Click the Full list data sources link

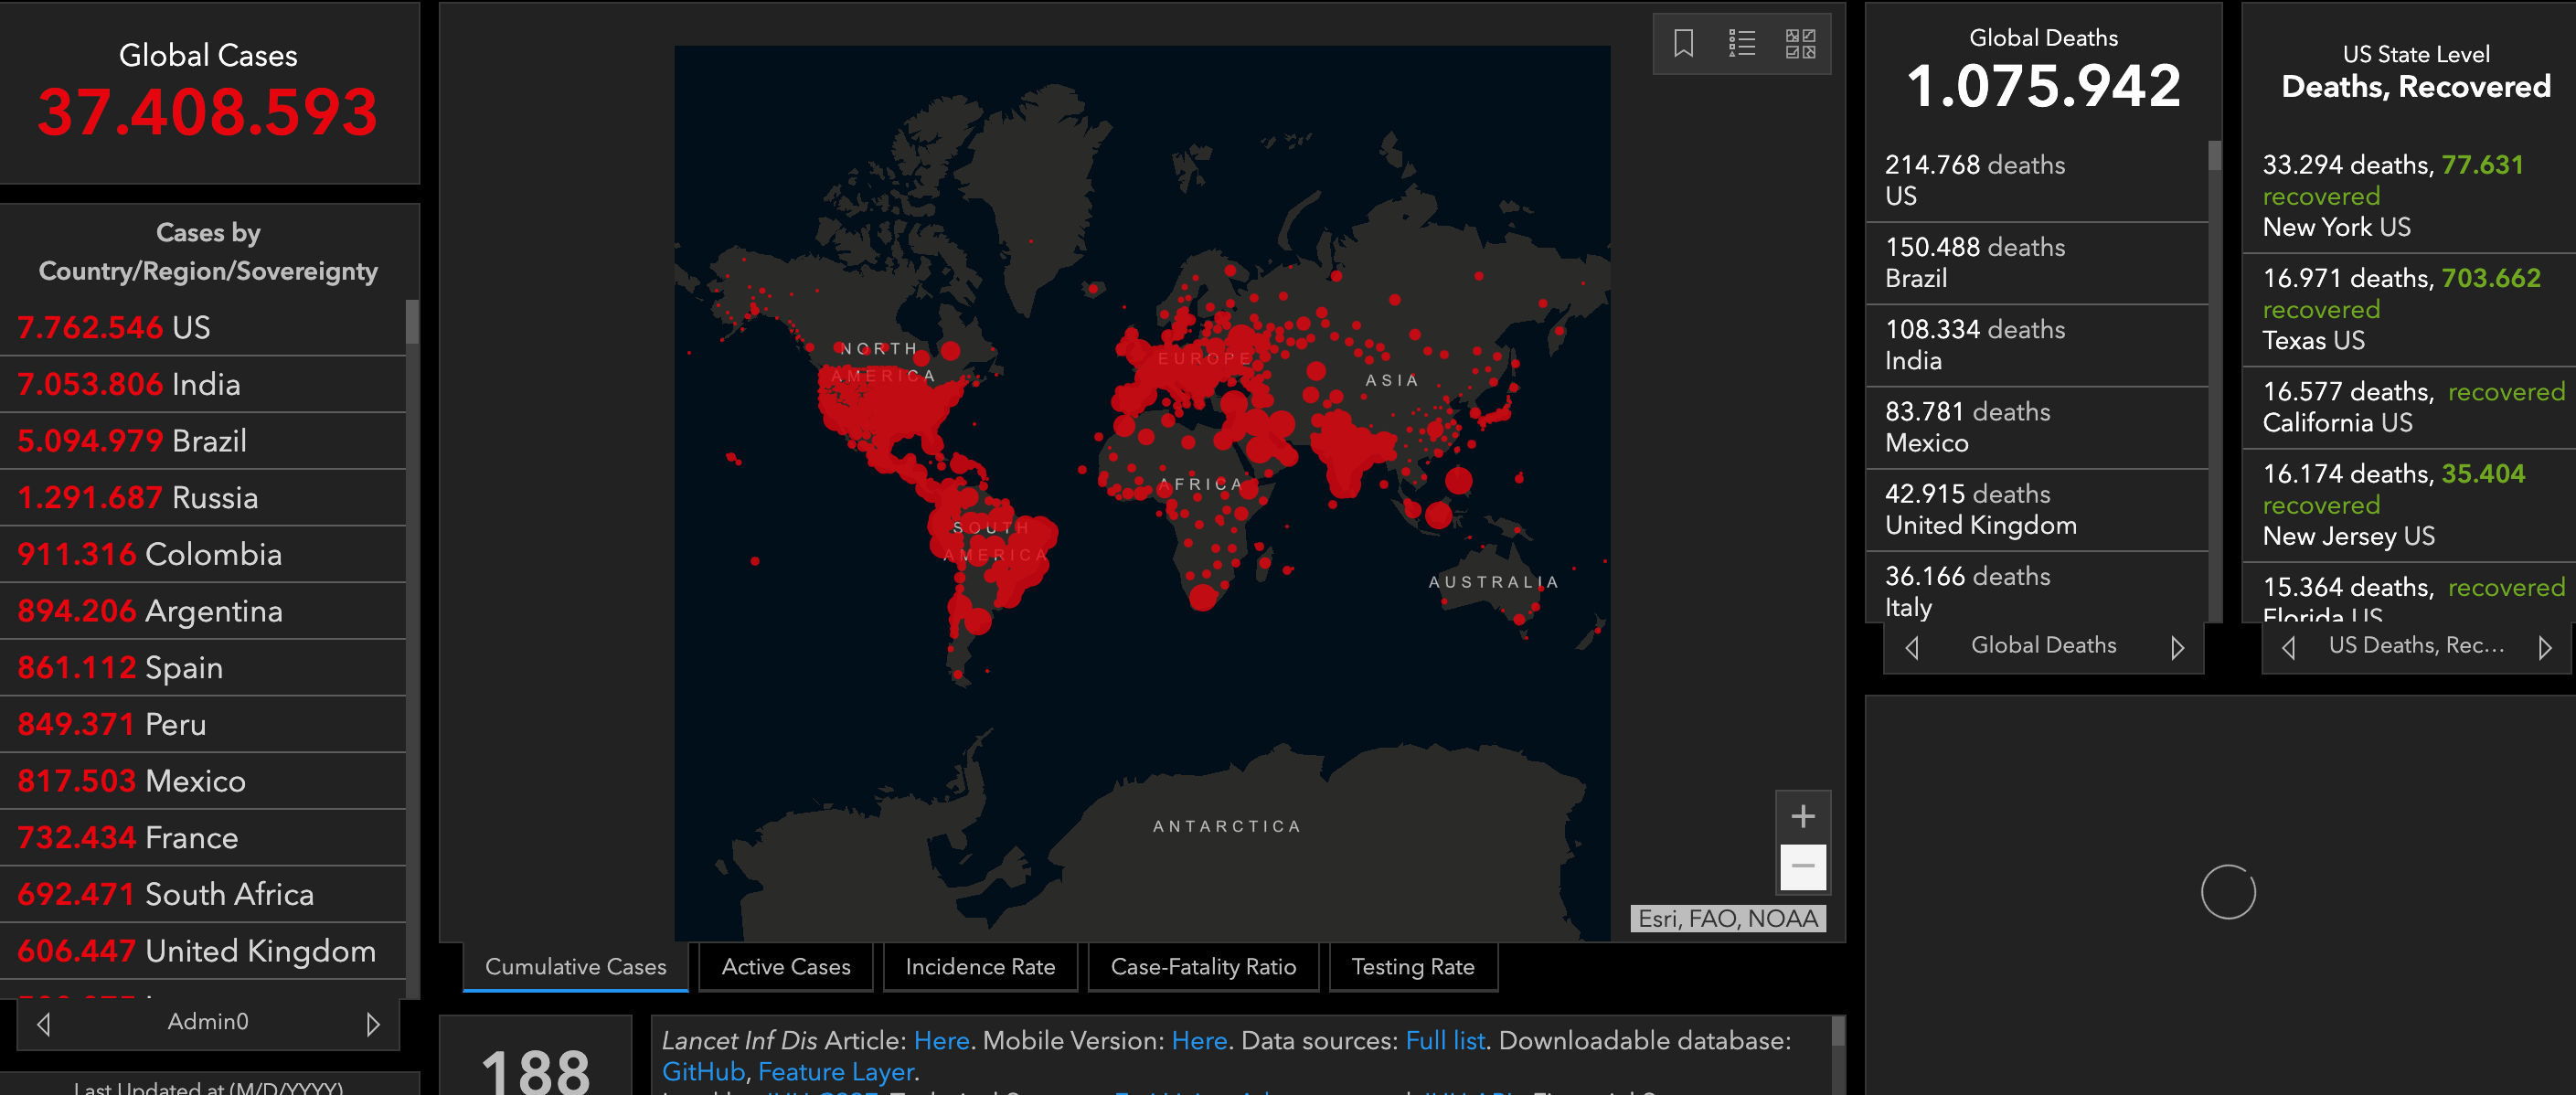1444,1040
